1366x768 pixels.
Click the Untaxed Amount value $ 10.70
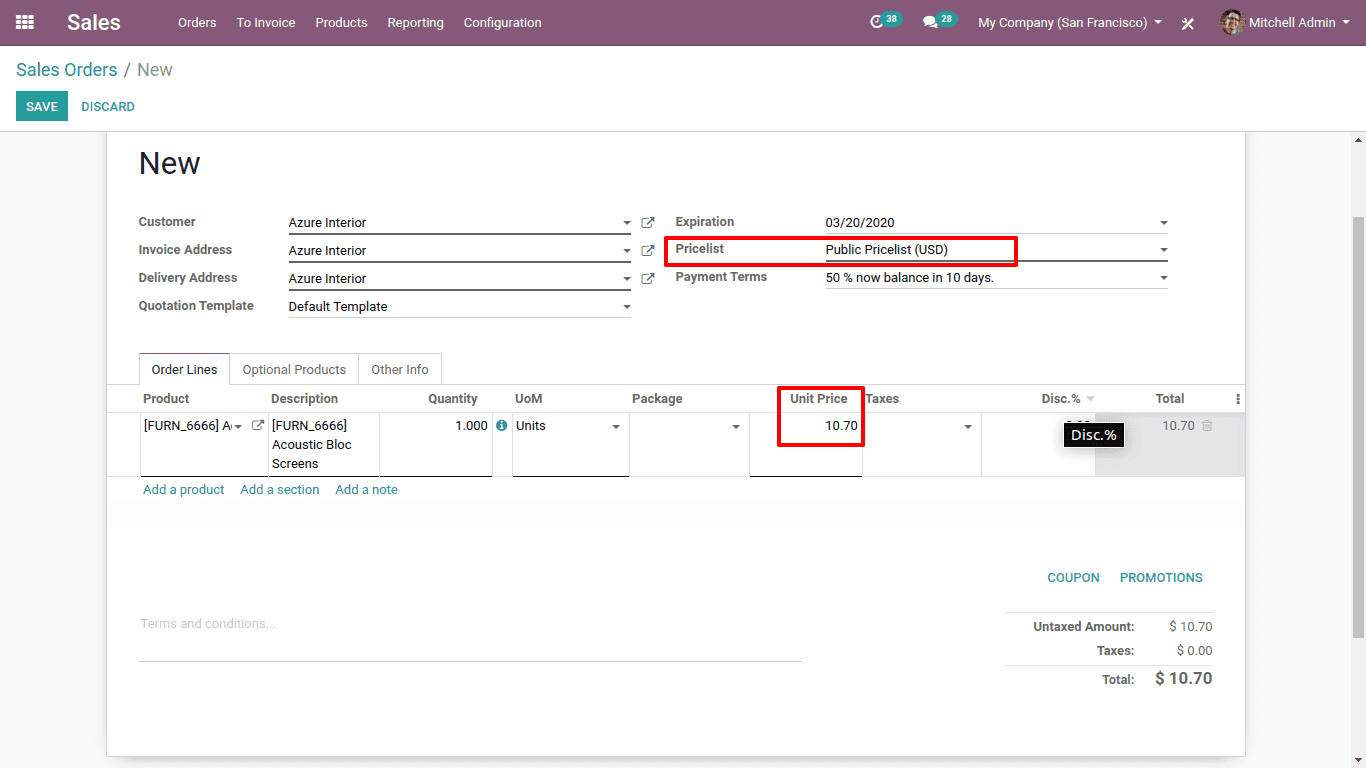pos(1191,627)
